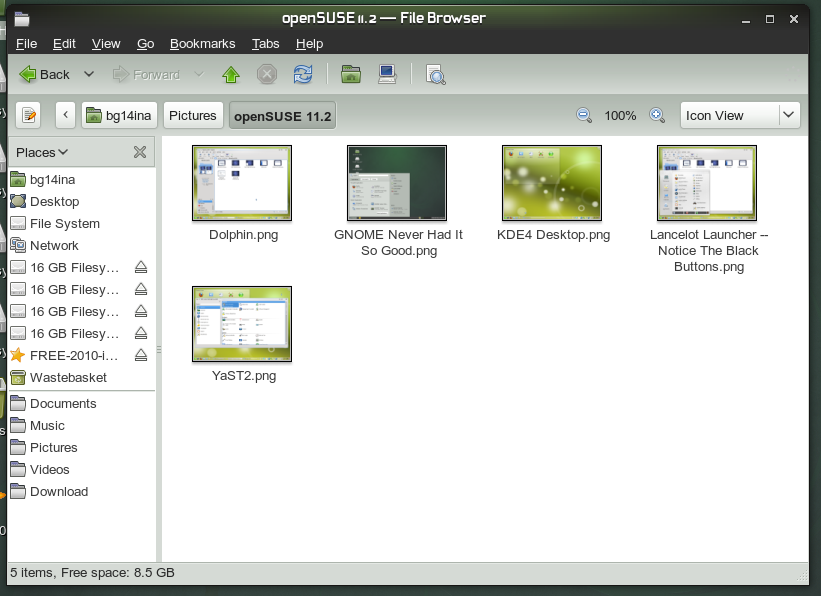
Task: Click the Computer icon in toolbar
Action: [388, 74]
